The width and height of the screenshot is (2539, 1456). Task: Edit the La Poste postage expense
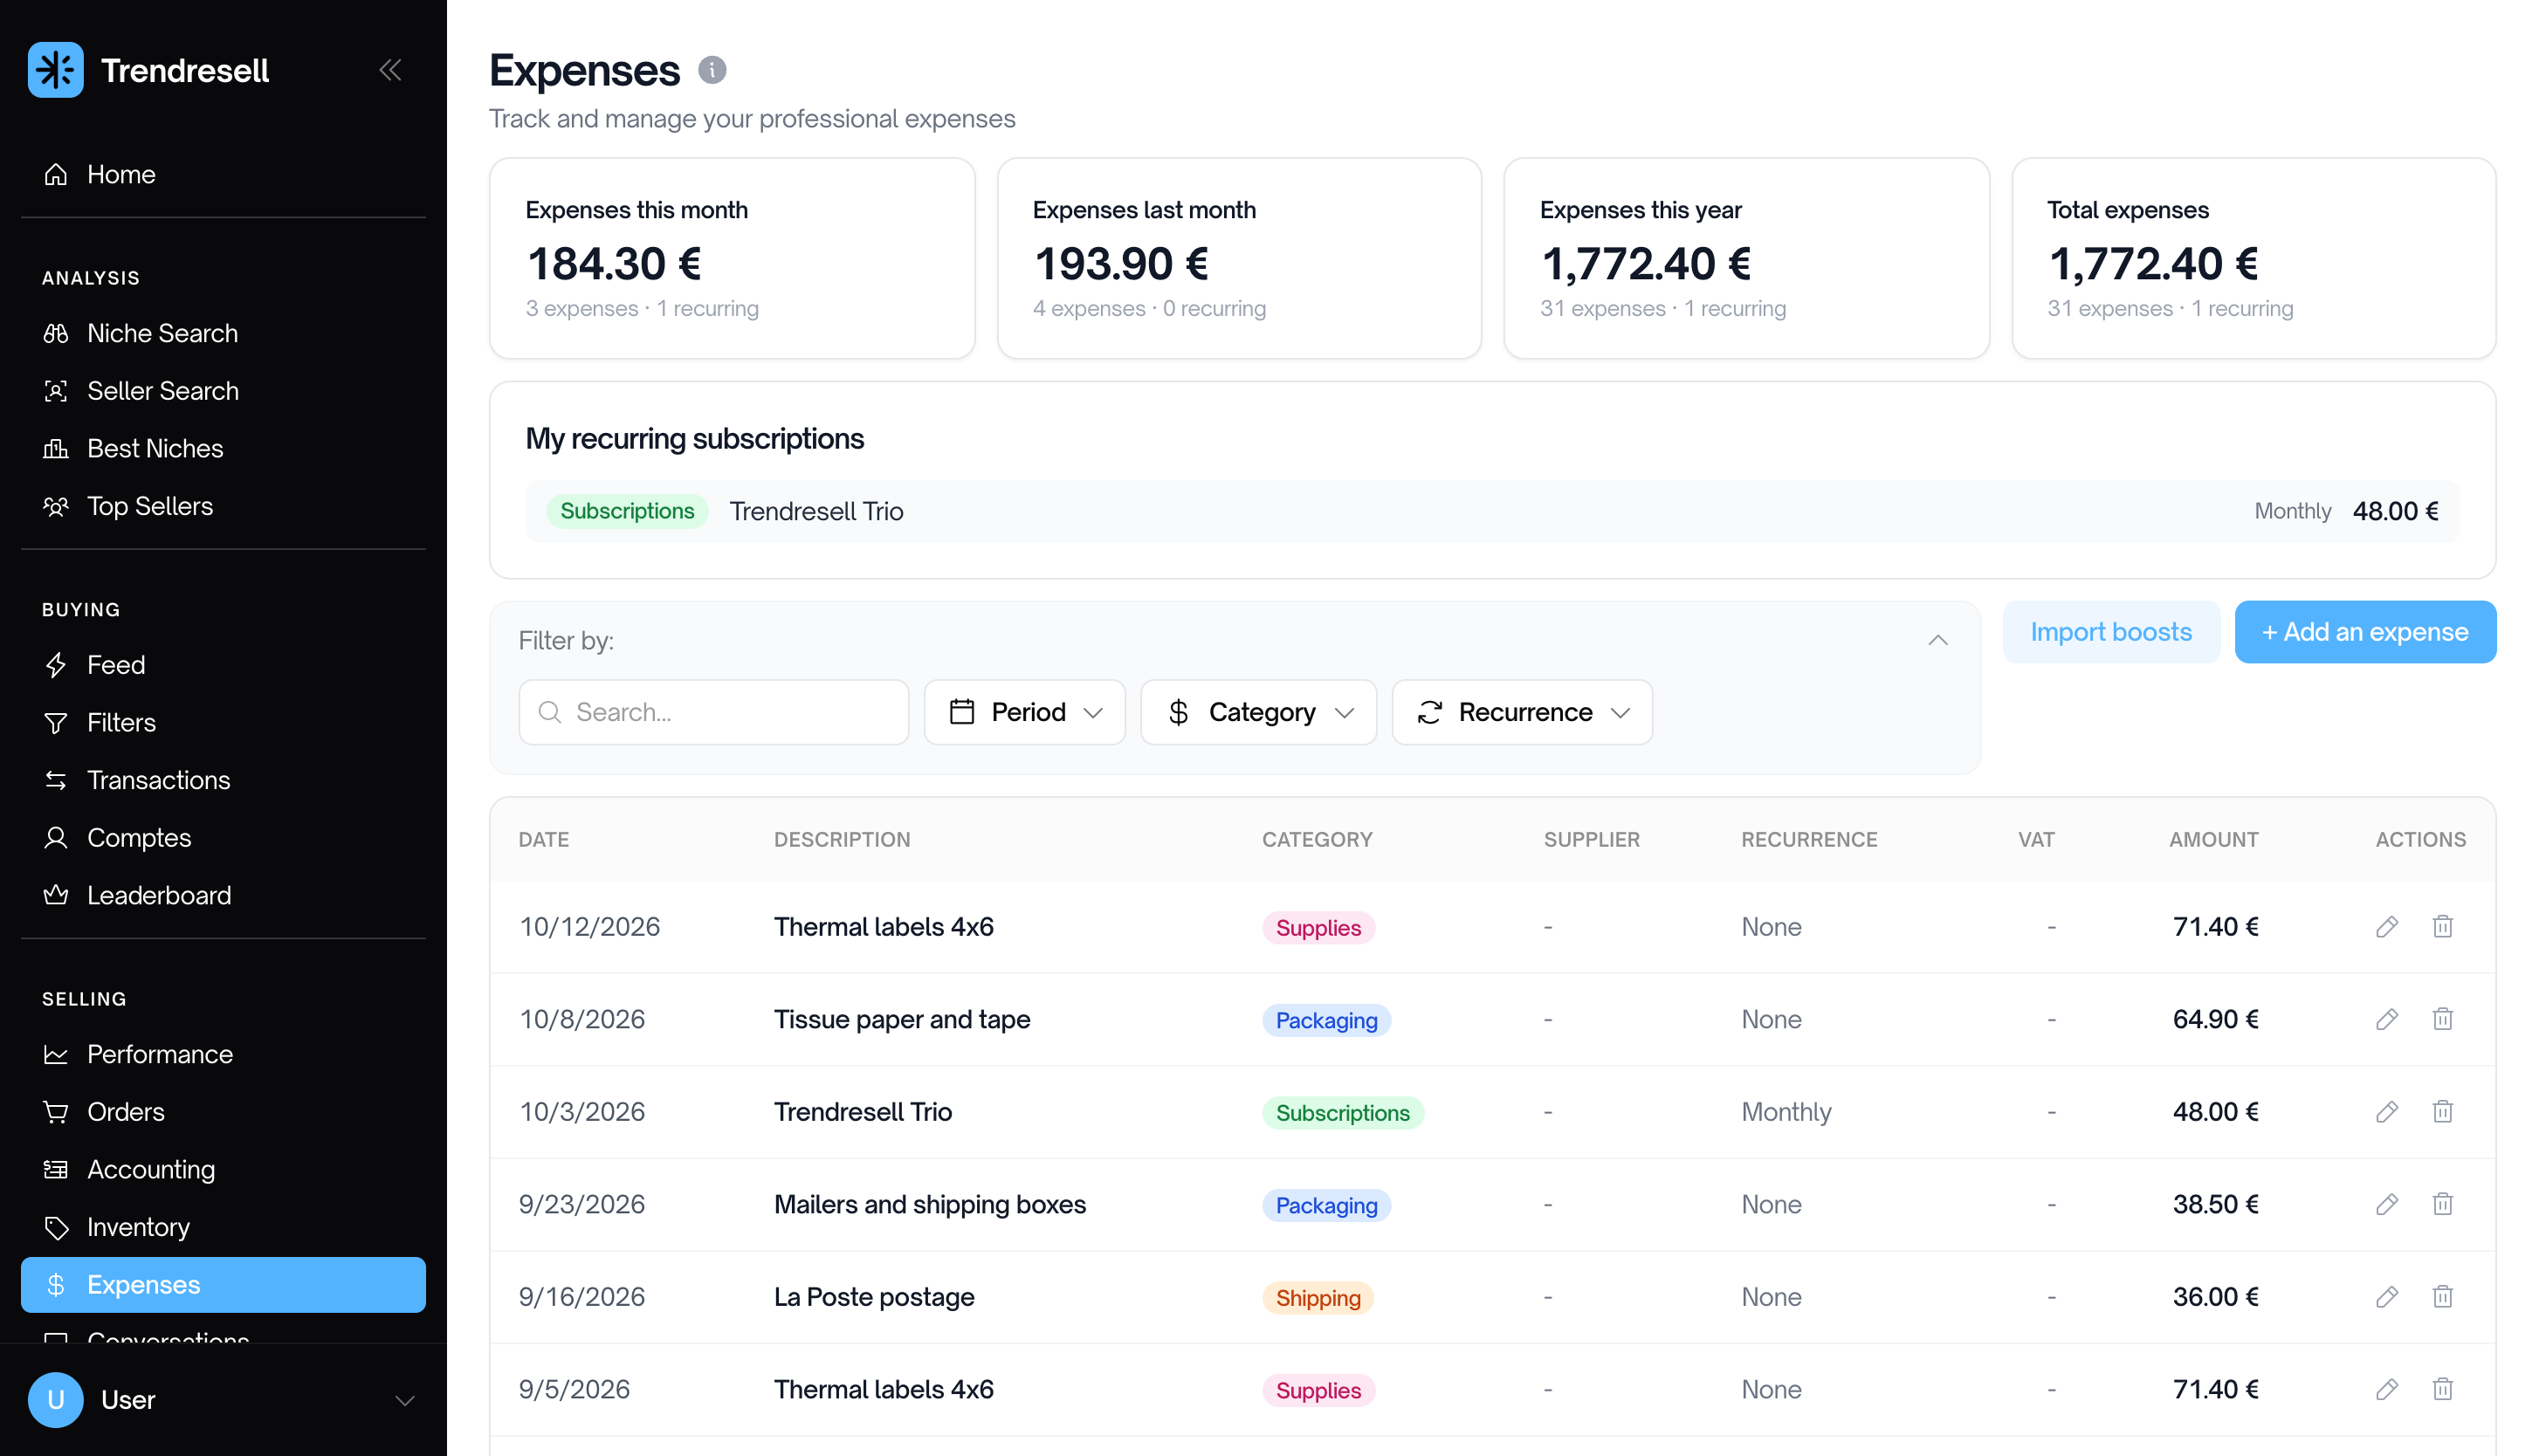coord(2386,1297)
